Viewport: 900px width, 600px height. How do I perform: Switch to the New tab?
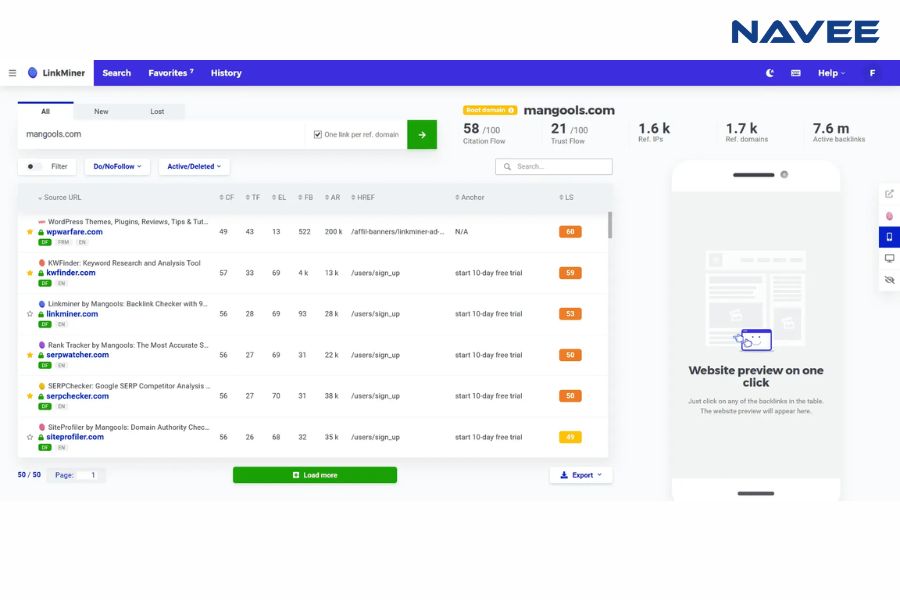tap(101, 111)
